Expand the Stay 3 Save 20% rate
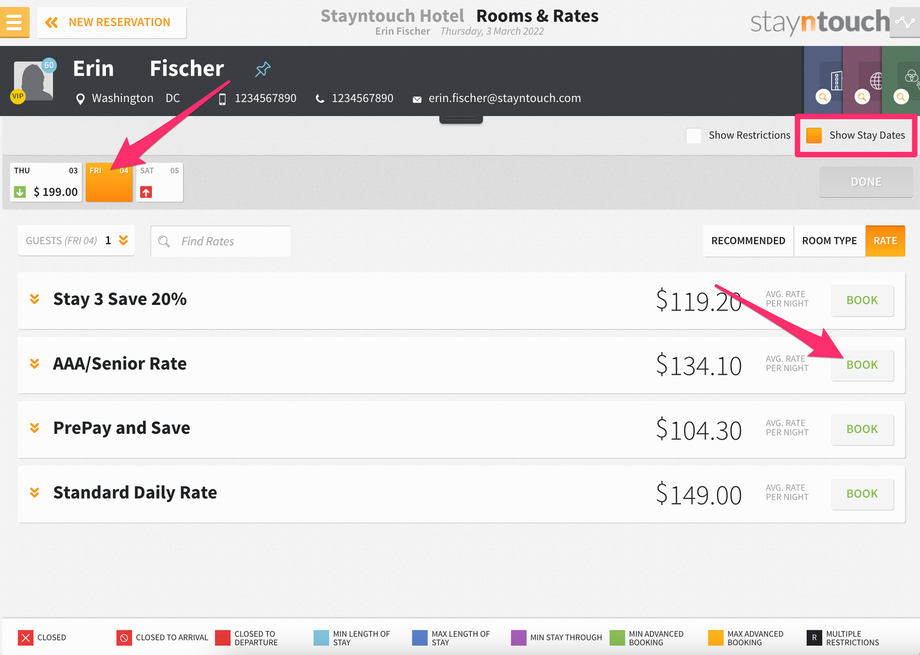The image size is (920, 655). (x=35, y=299)
